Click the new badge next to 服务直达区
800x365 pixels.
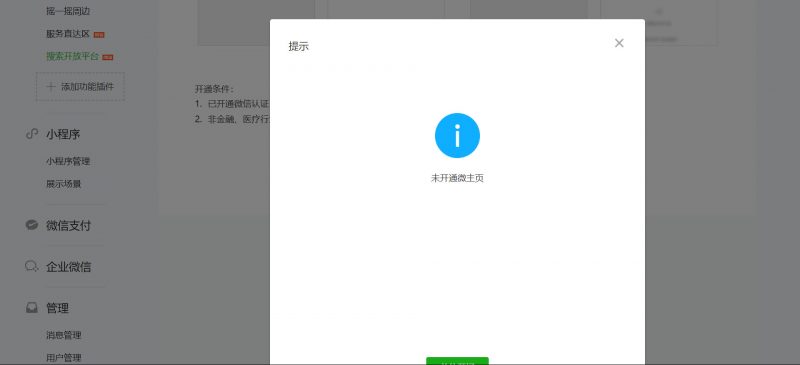(99, 35)
